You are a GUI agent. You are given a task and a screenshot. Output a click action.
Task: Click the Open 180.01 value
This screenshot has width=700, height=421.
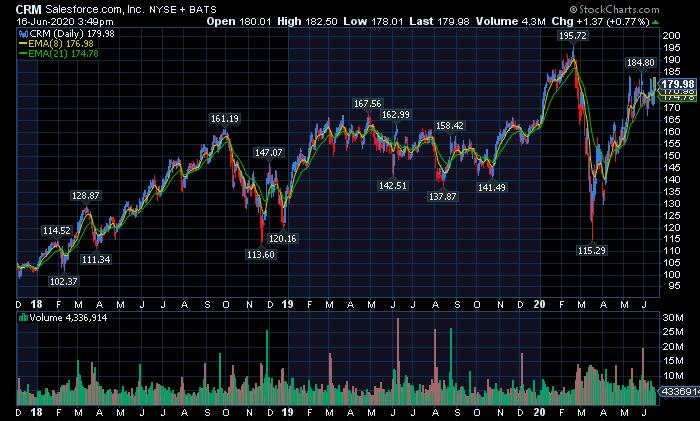(x=238, y=21)
